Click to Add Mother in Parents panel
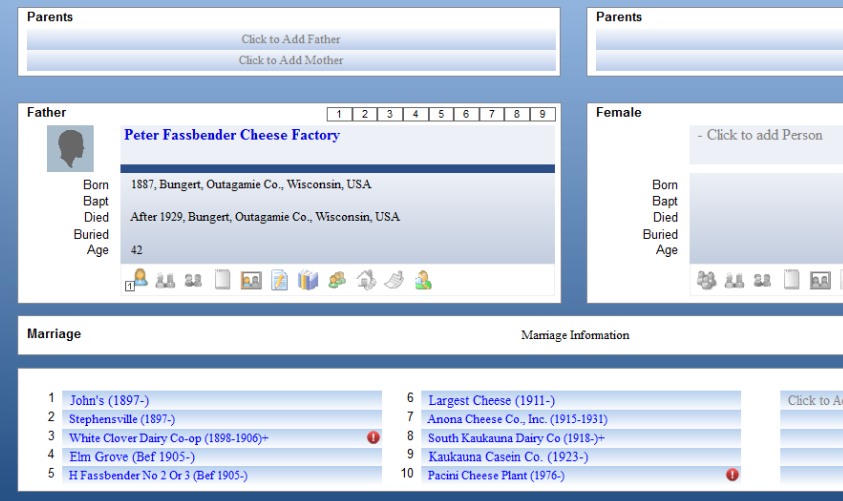 (290, 61)
